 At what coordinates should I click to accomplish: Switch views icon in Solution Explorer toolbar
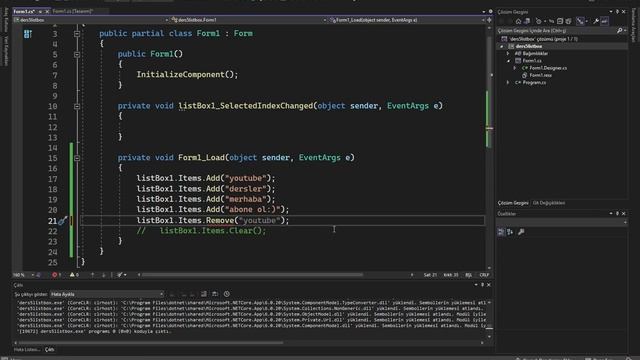pos(527,21)
